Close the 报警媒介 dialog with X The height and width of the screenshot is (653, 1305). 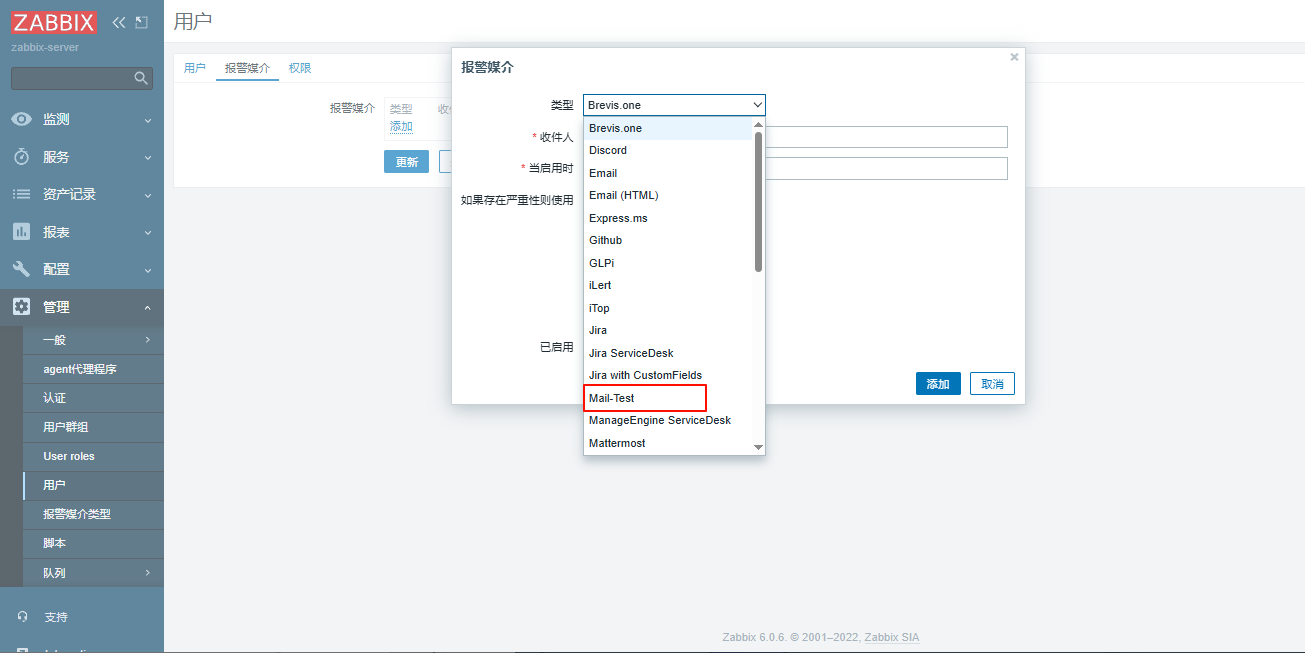[1014, 57]
